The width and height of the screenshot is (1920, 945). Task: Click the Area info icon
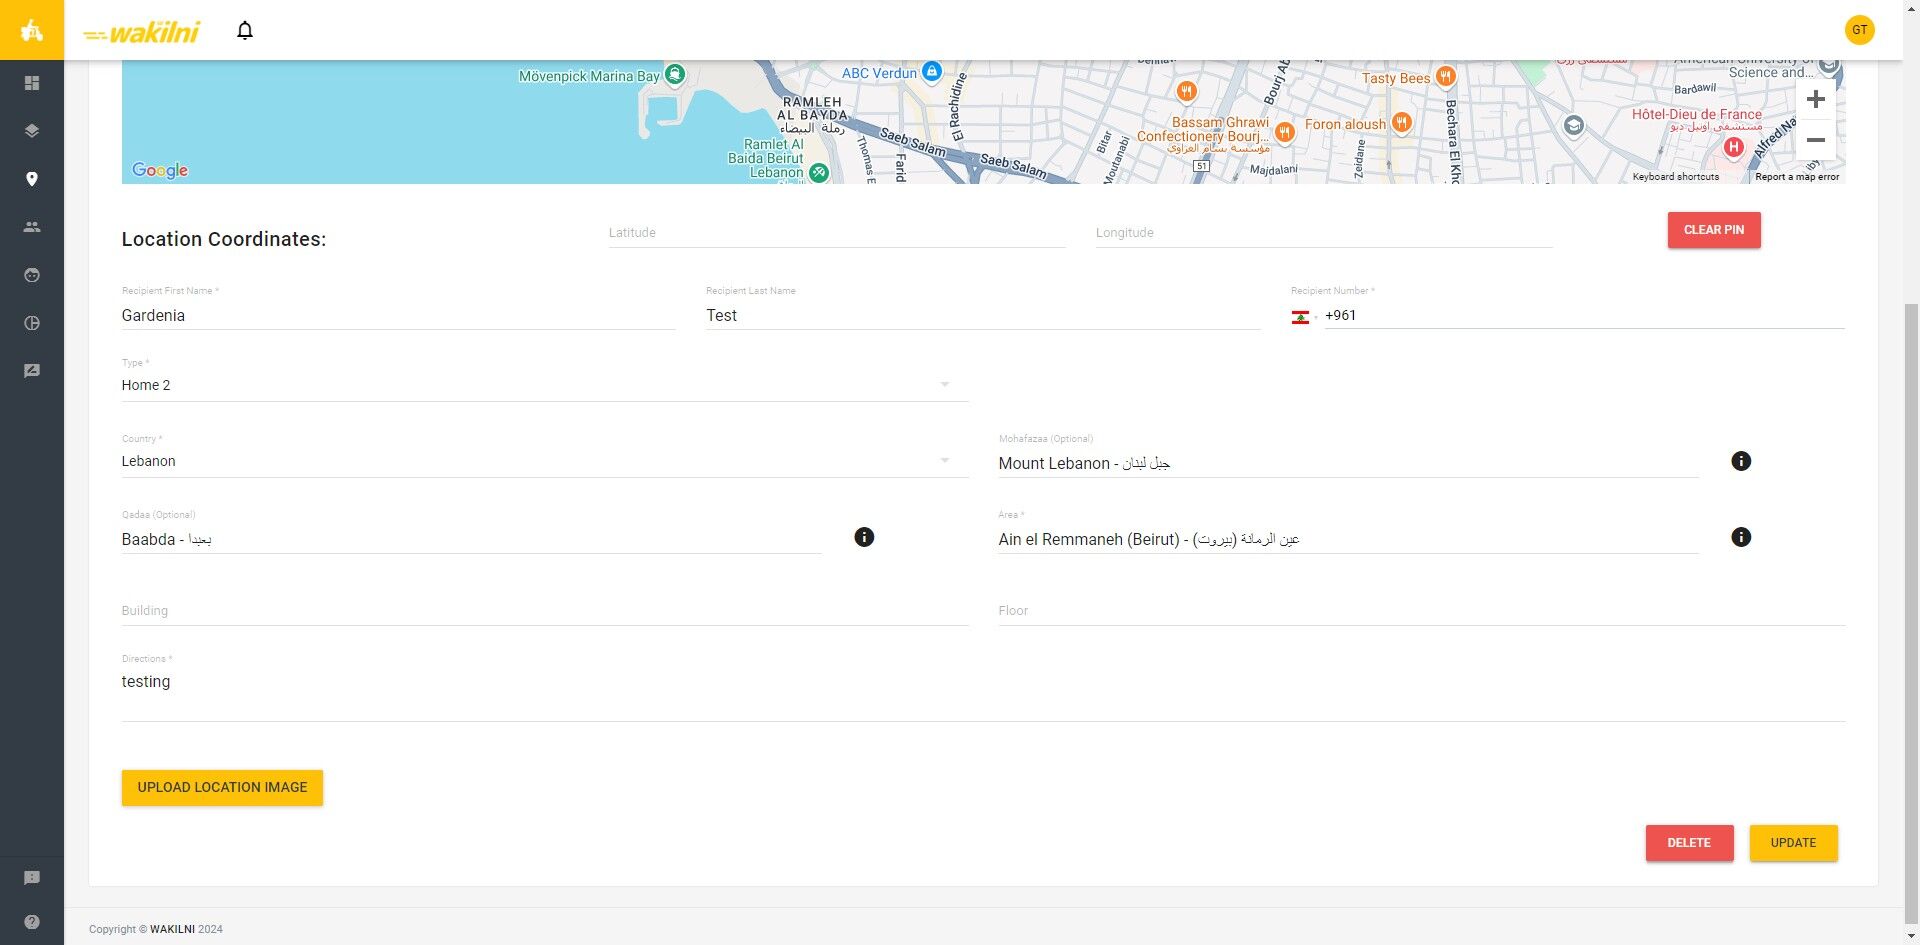pyautogui.click(x=1741, y=537)
